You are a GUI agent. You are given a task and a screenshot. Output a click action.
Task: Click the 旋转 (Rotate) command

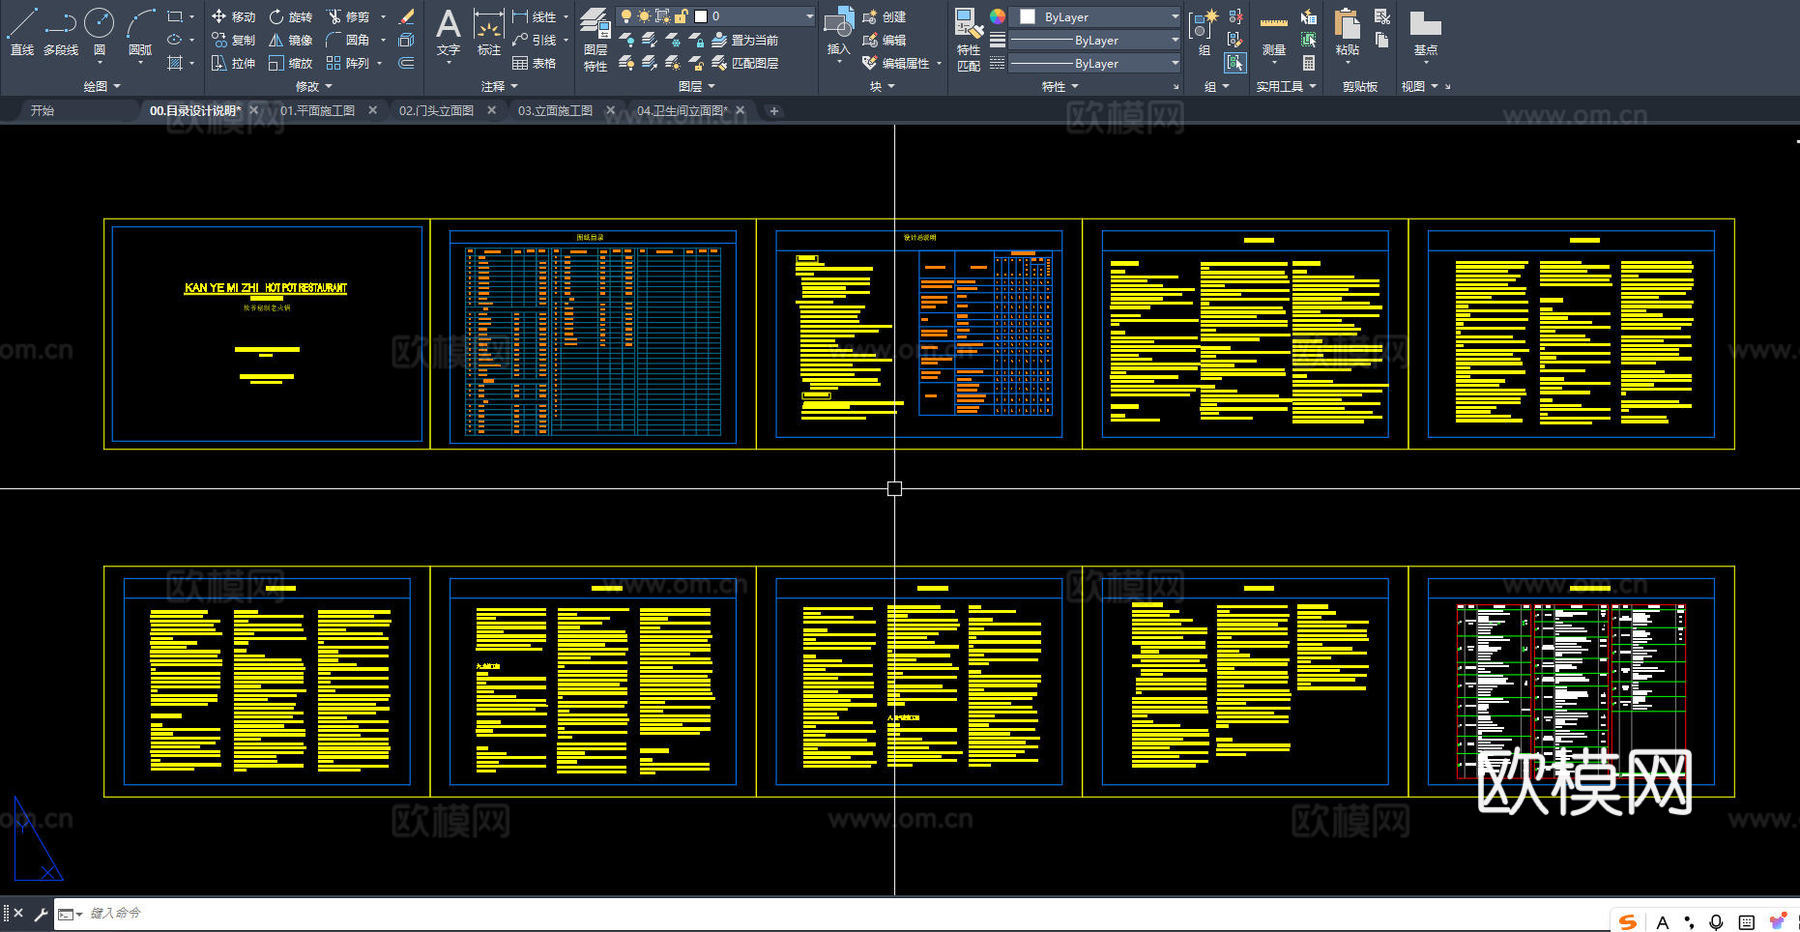pyautogui.click(x=291, y=17)
